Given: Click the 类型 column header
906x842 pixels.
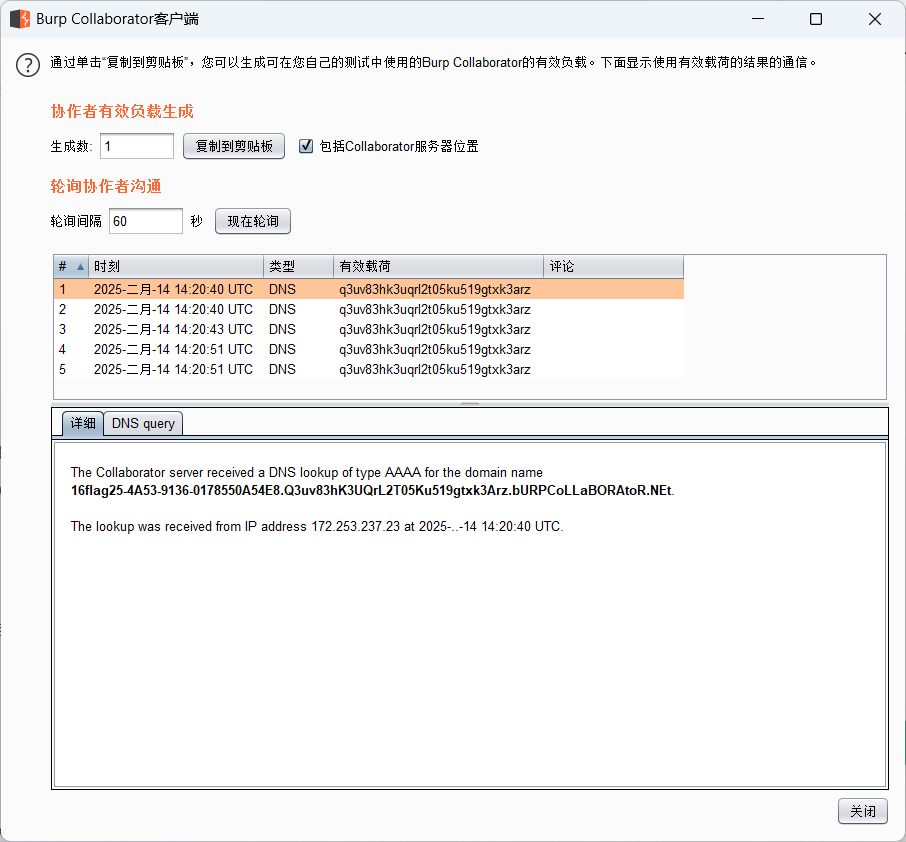Looking at the screenshot, I should [298, 266].
